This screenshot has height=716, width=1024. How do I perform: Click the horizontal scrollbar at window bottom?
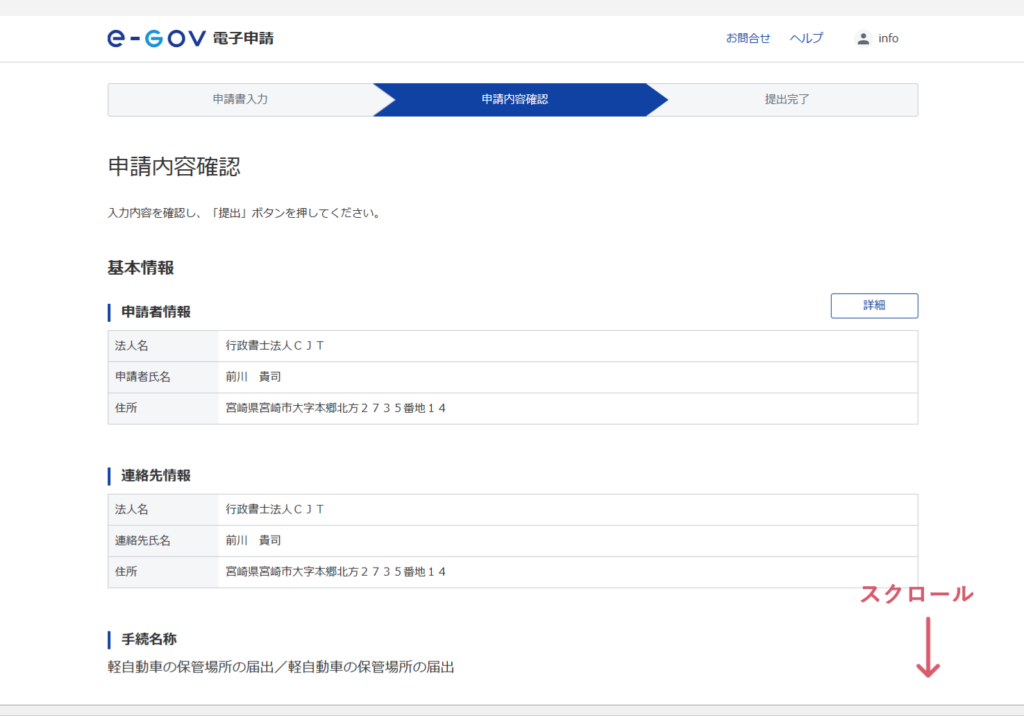512,710
